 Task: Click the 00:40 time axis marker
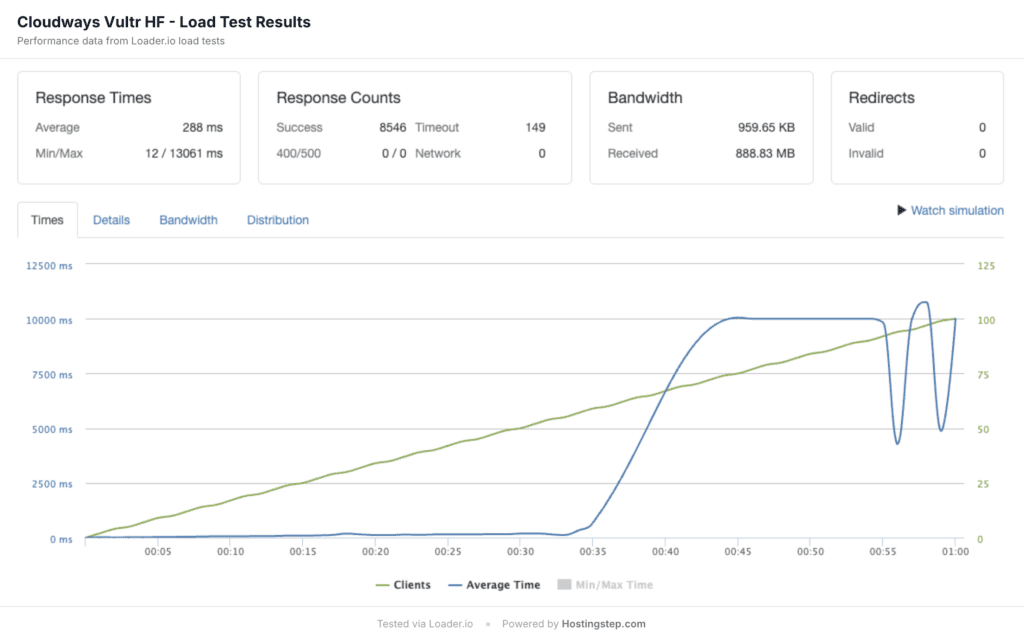[x=665, y=552]
